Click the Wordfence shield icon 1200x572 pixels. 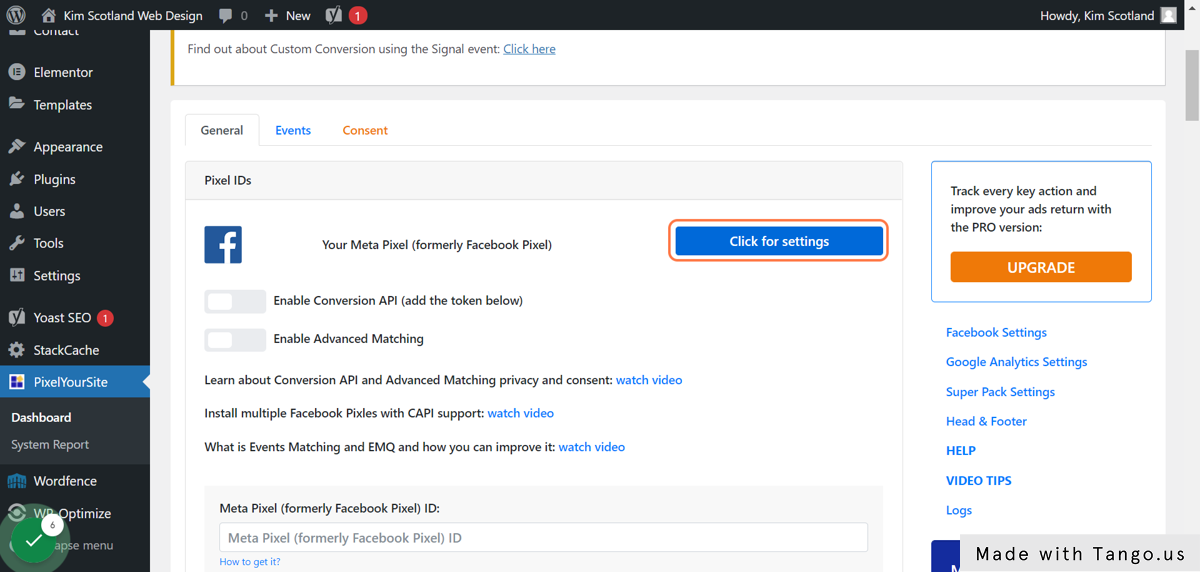click(x=16, y=481)
